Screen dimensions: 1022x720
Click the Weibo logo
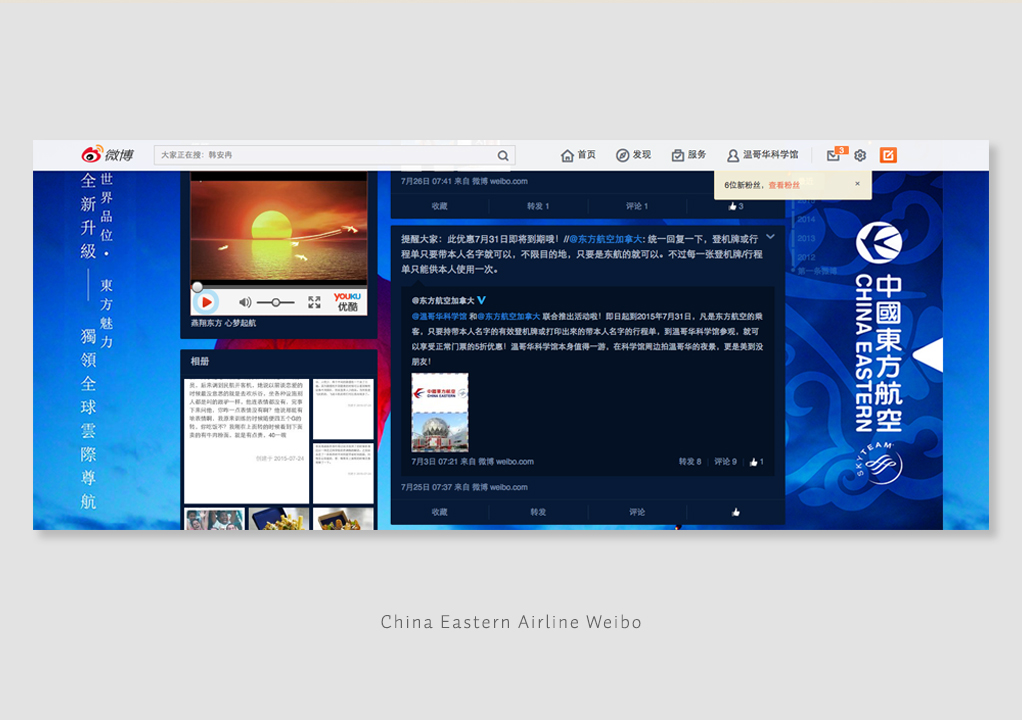point(107,154)
